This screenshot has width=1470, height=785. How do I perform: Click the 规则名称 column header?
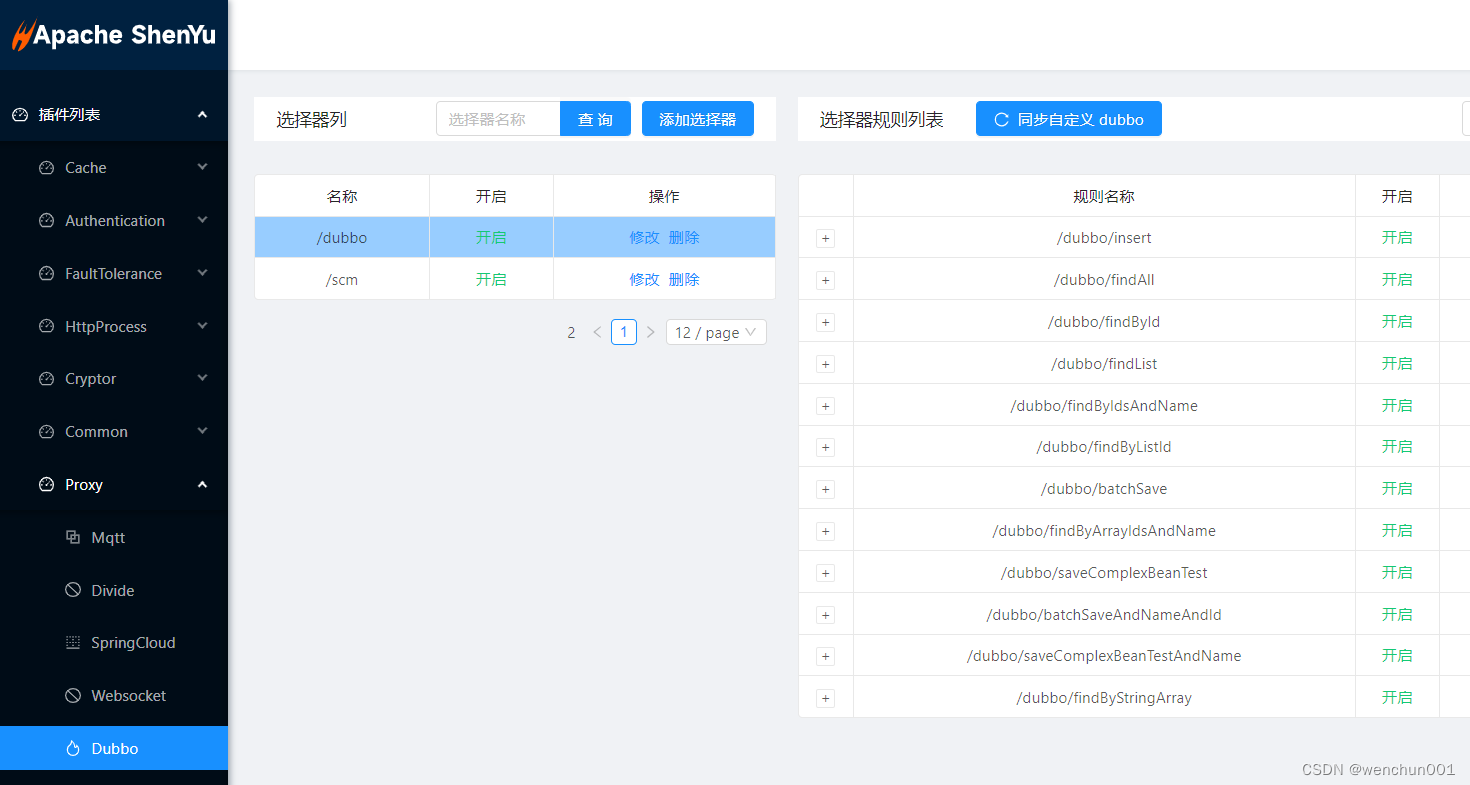coord(1104,196)
